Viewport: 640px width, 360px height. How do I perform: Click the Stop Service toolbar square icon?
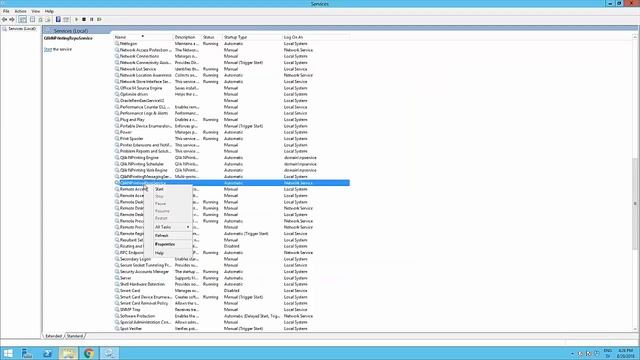(x=84, y=19)
